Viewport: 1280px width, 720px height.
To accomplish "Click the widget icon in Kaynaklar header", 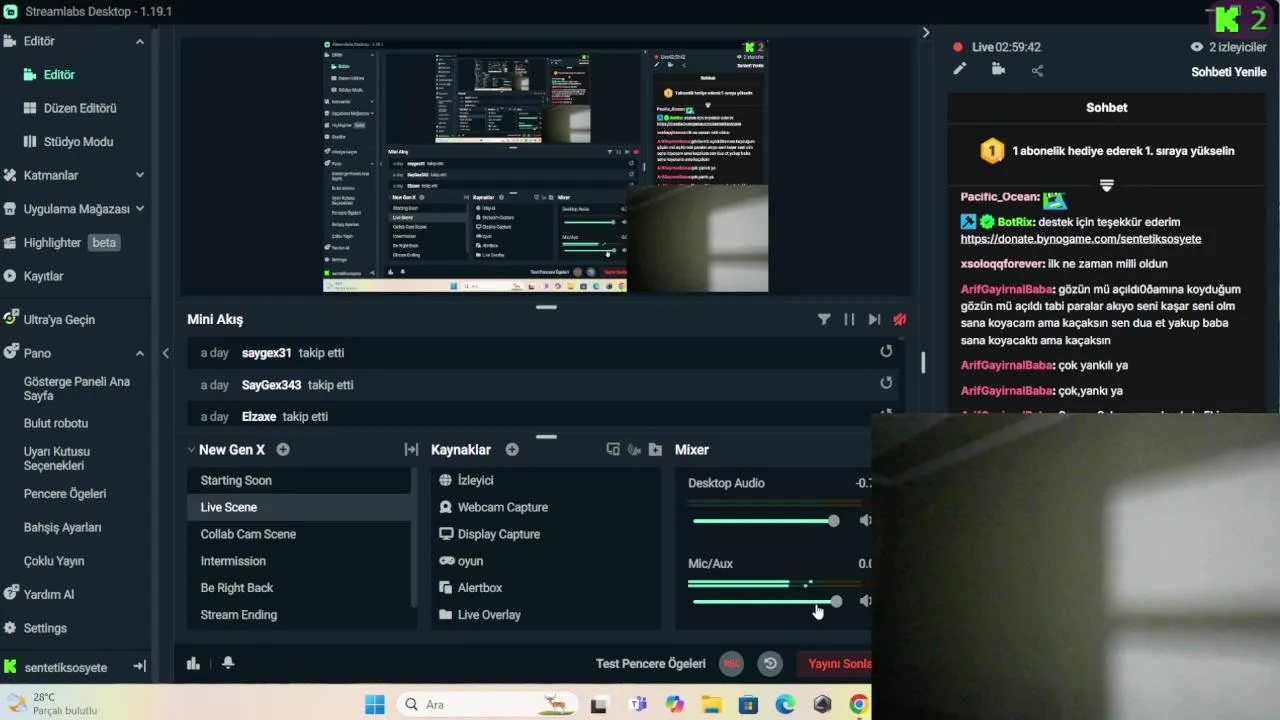I will pyautogui.click(x=613, y=450).
